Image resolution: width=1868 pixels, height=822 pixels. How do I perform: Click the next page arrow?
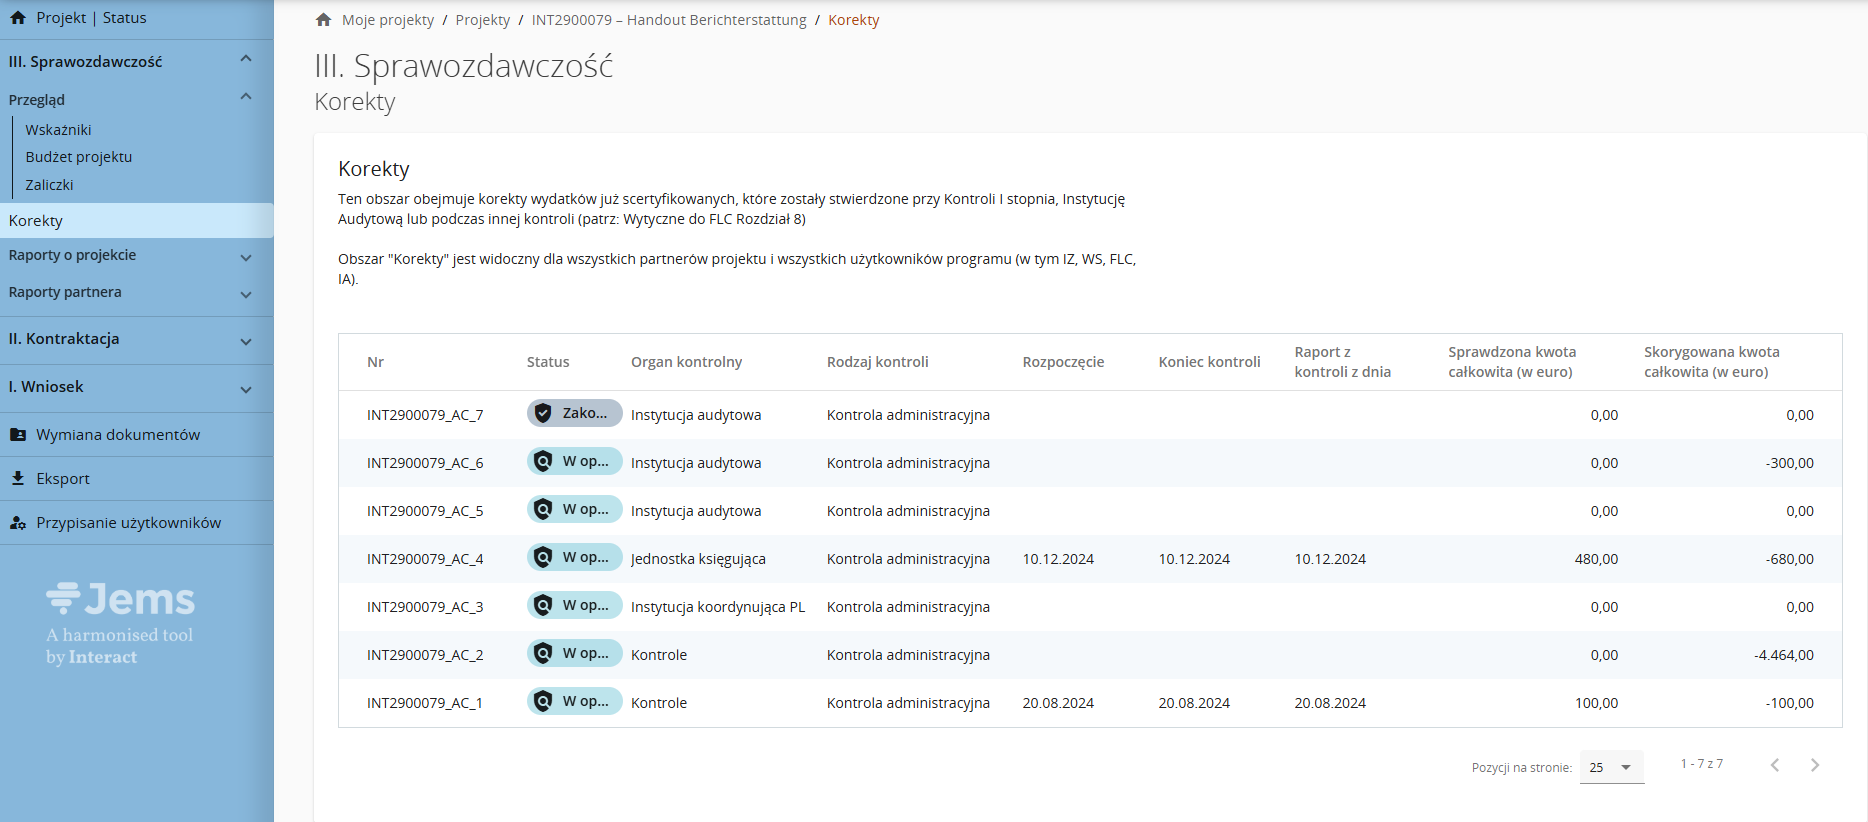coord(1814,765)
